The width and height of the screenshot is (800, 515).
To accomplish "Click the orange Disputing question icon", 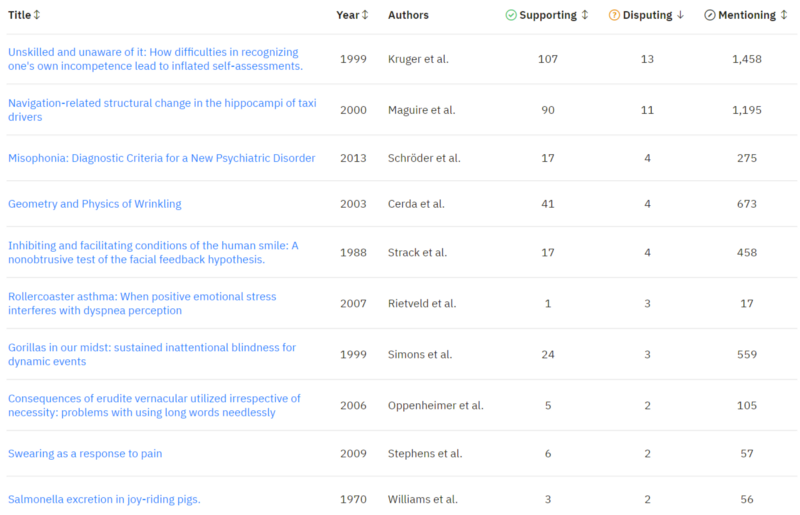I will pos(614,15).
